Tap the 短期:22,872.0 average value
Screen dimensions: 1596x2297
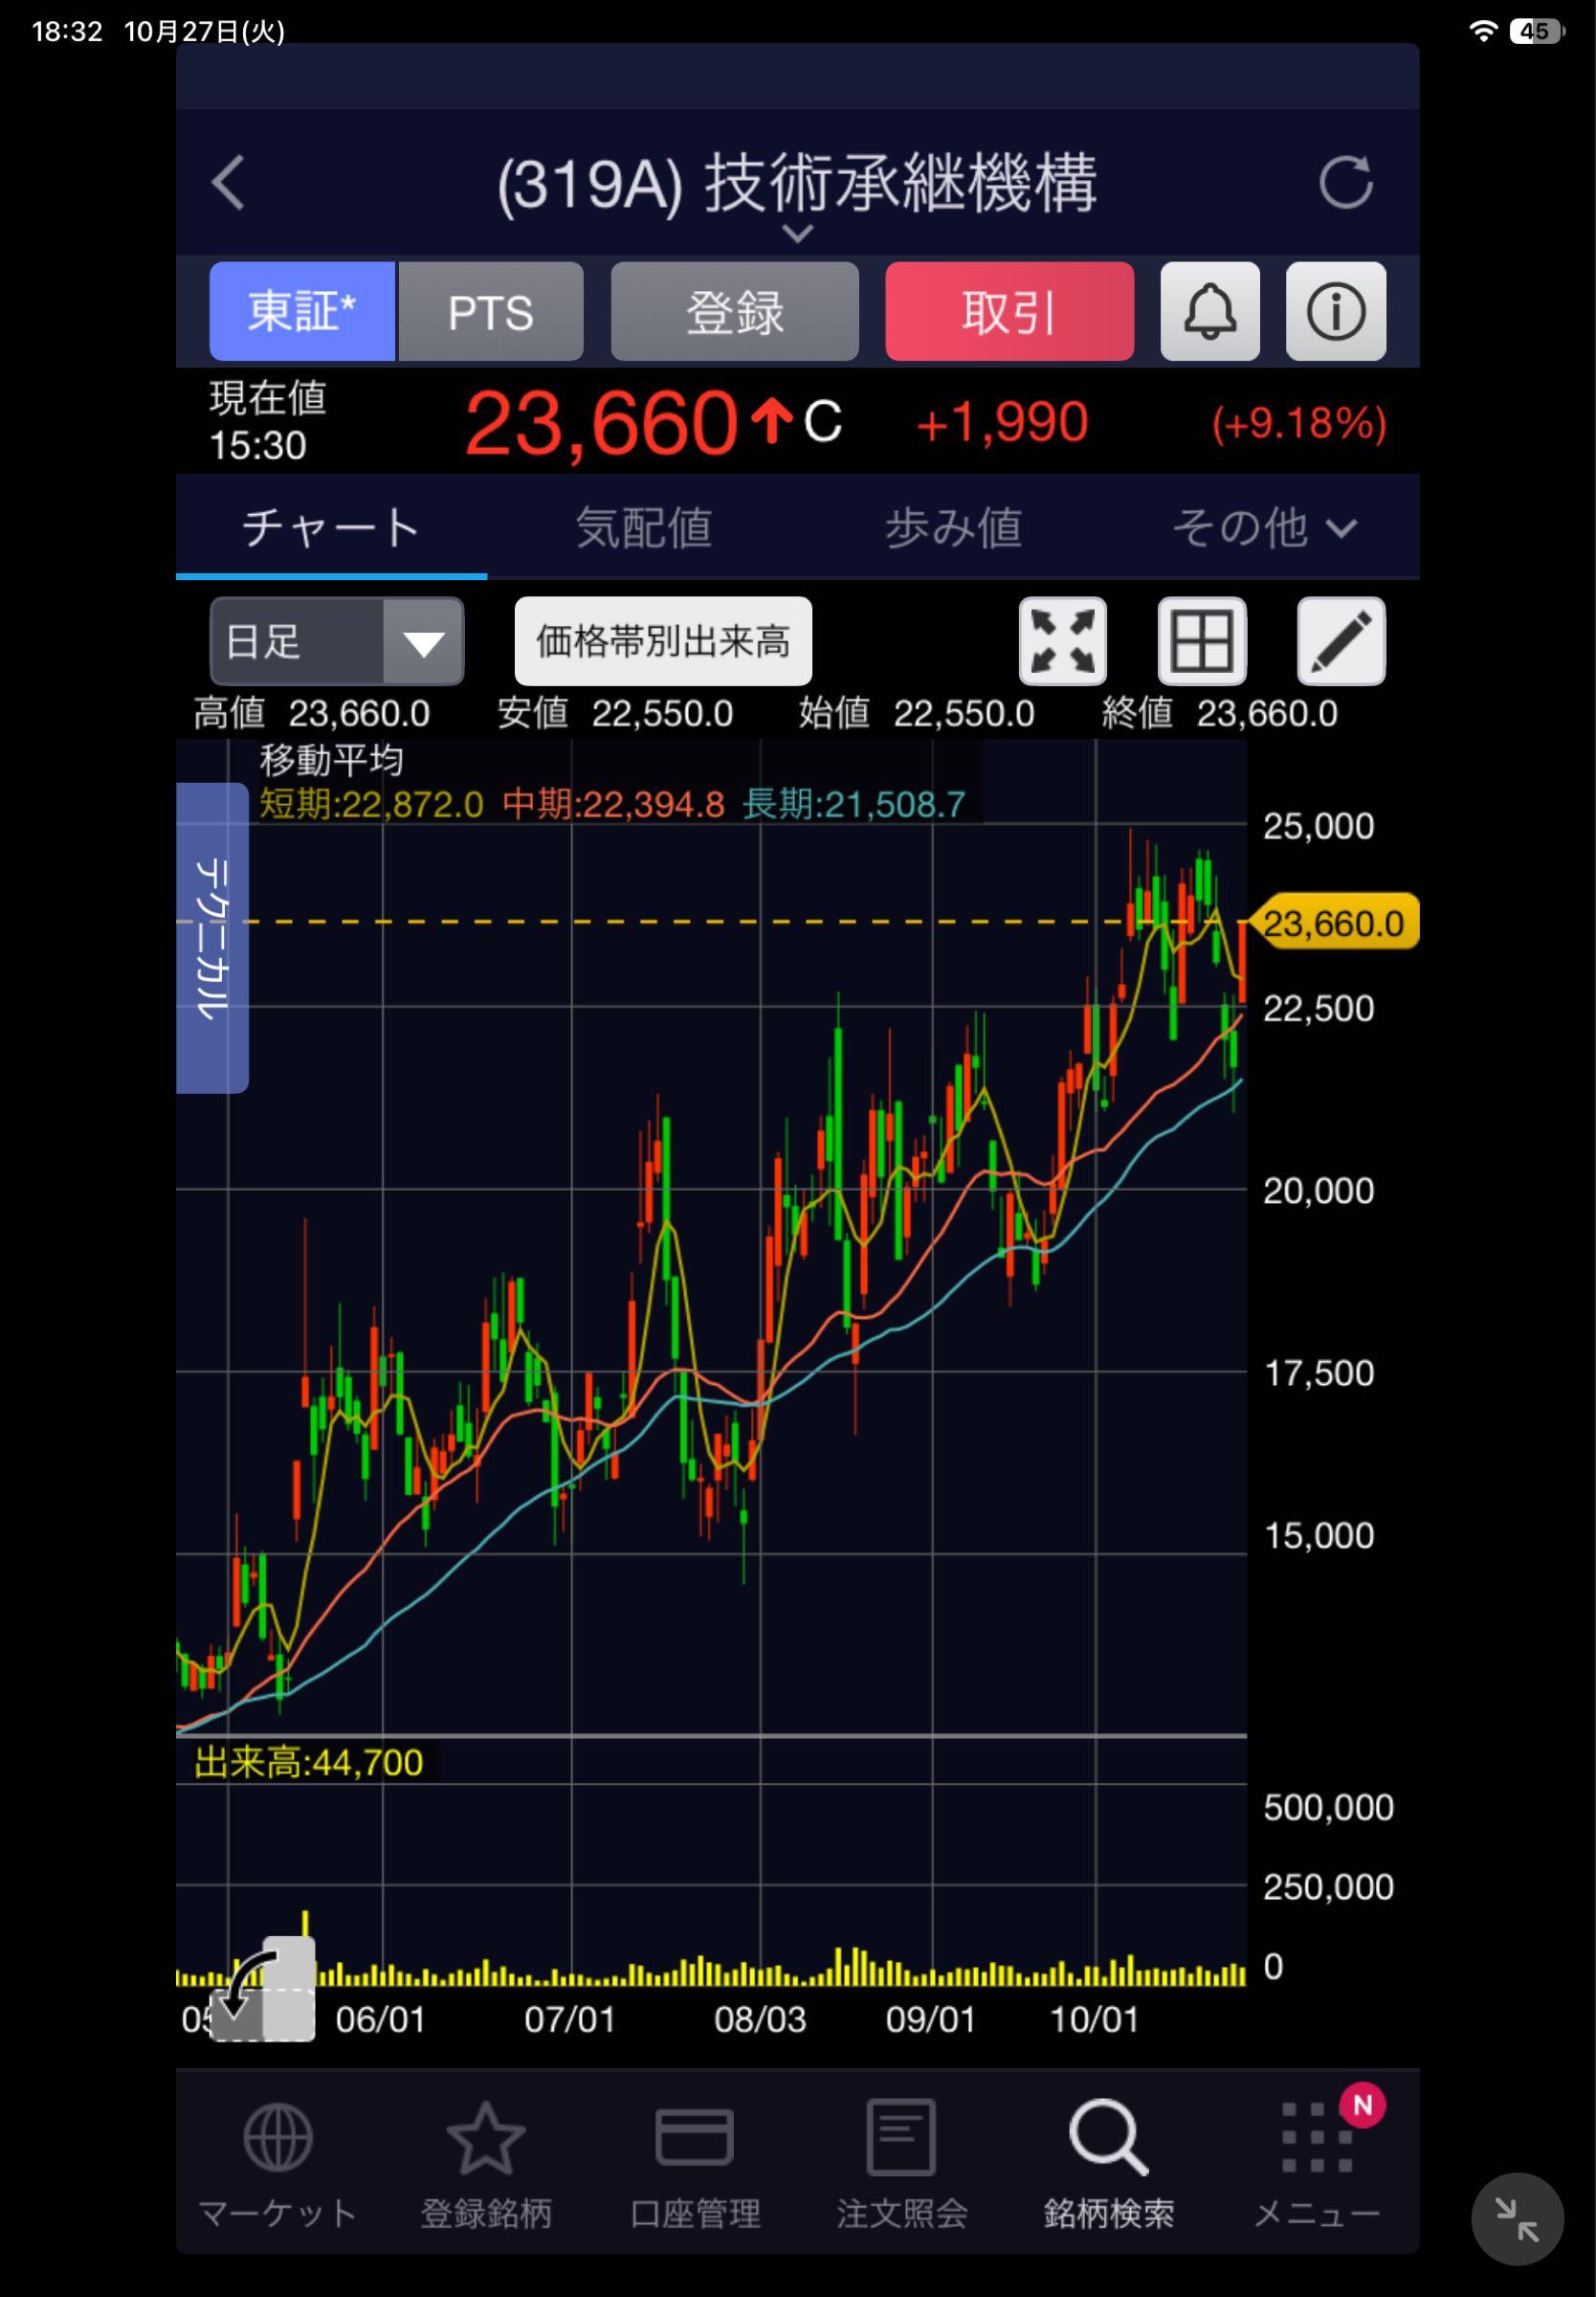click(371, 804)
